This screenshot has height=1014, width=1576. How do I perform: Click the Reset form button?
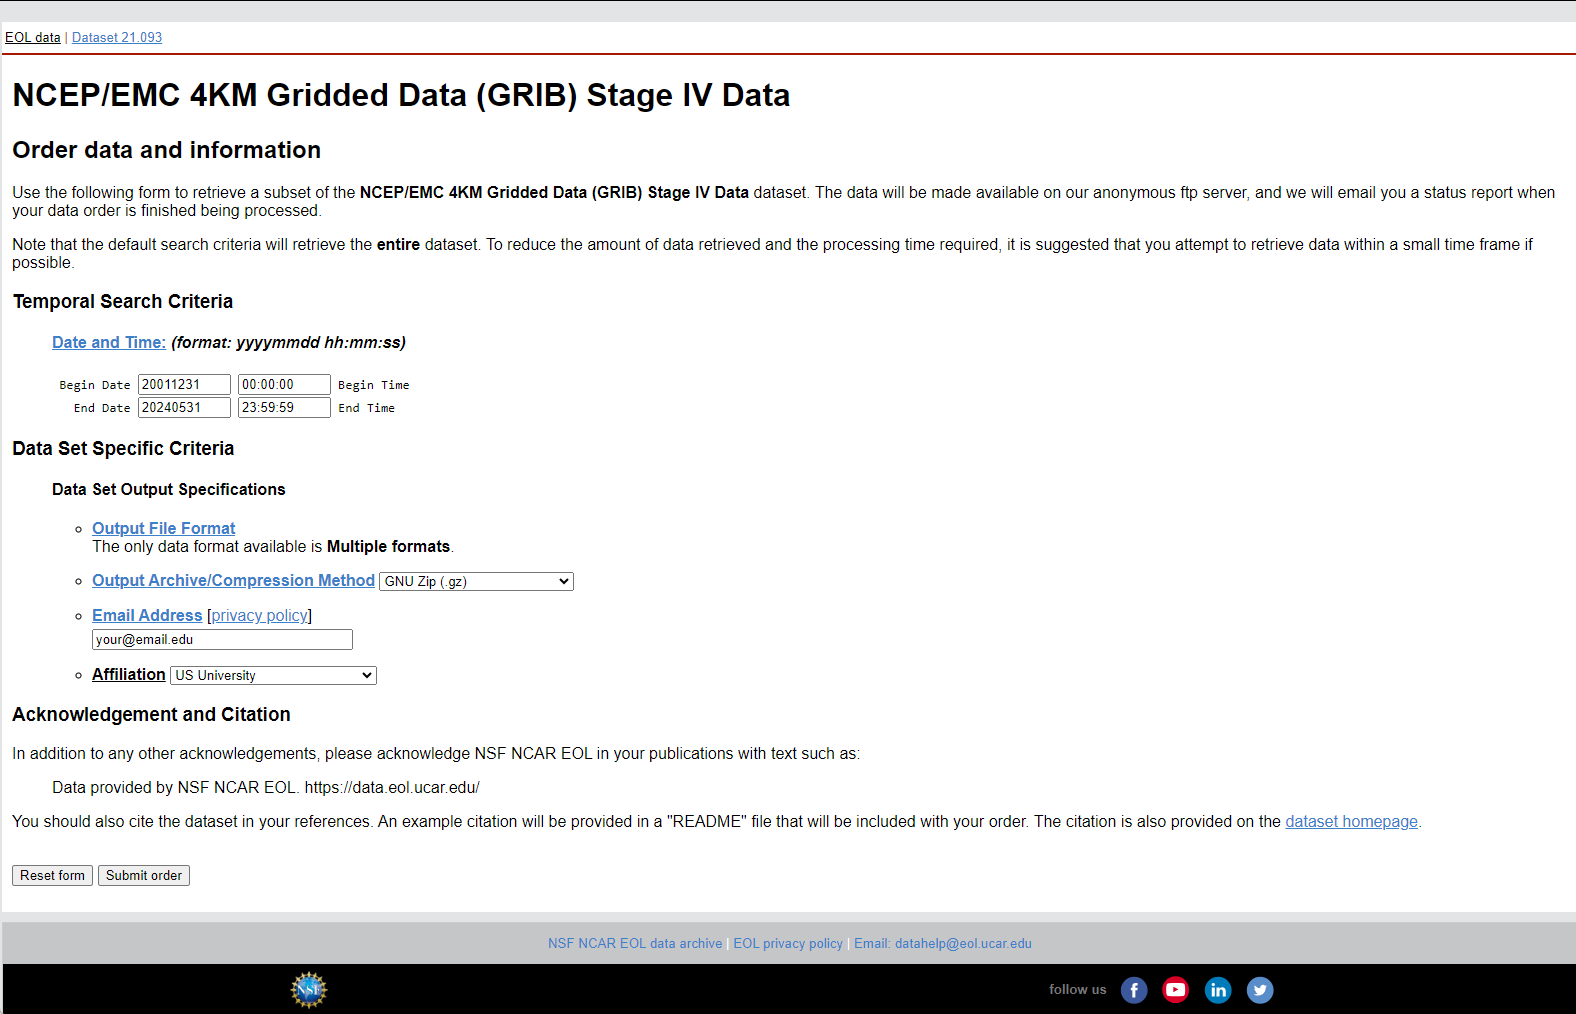[52, 875]
